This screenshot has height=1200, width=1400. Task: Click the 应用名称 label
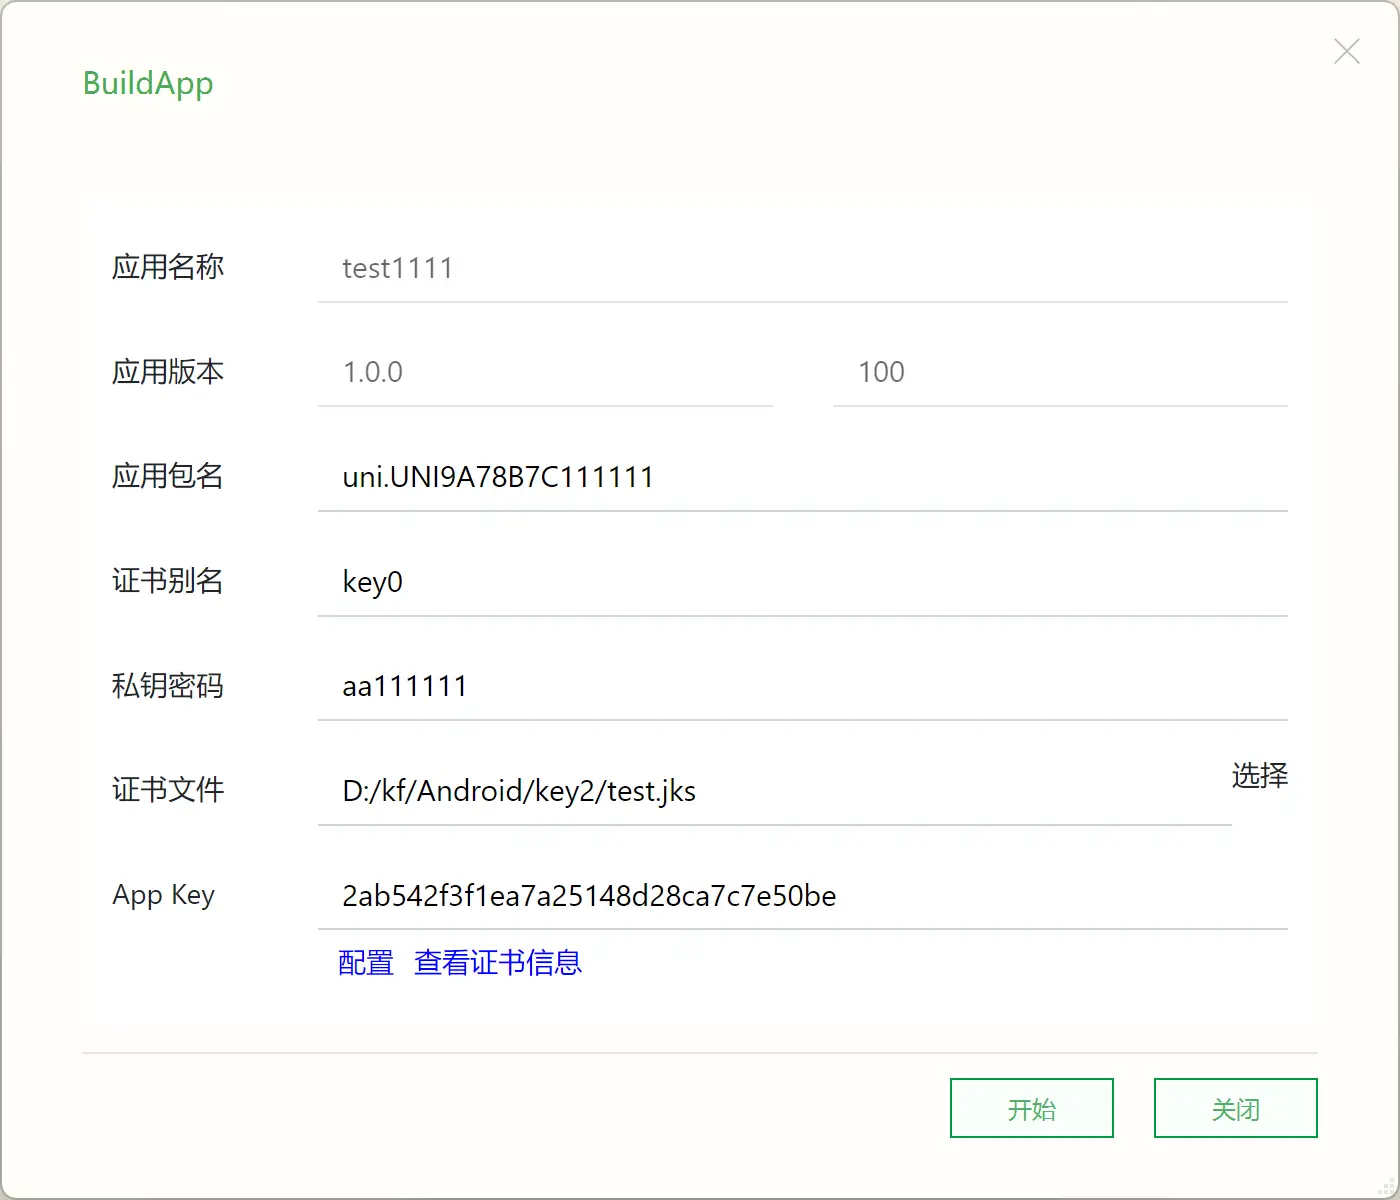pos(168,267)
